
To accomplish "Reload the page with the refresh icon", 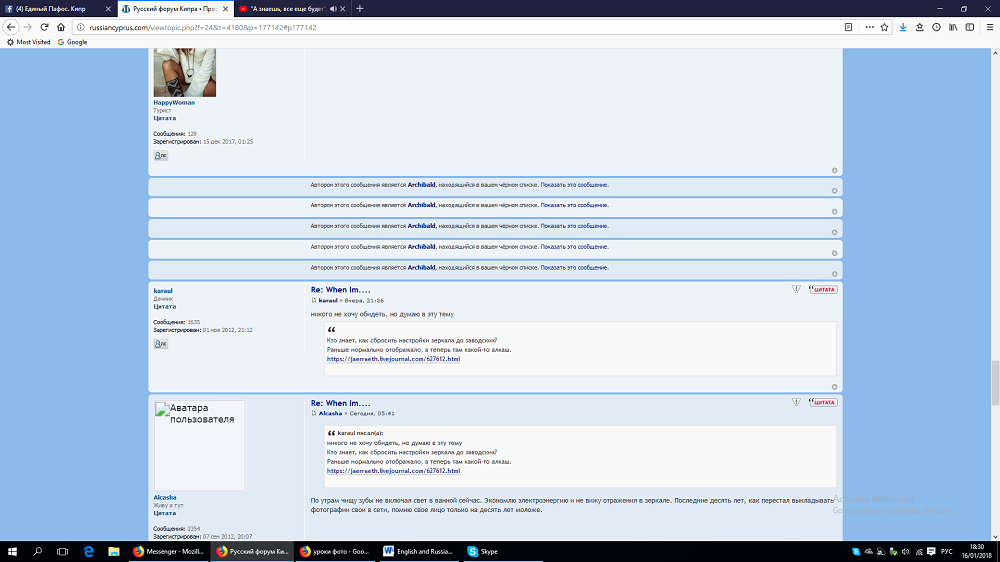I will 44,27.
